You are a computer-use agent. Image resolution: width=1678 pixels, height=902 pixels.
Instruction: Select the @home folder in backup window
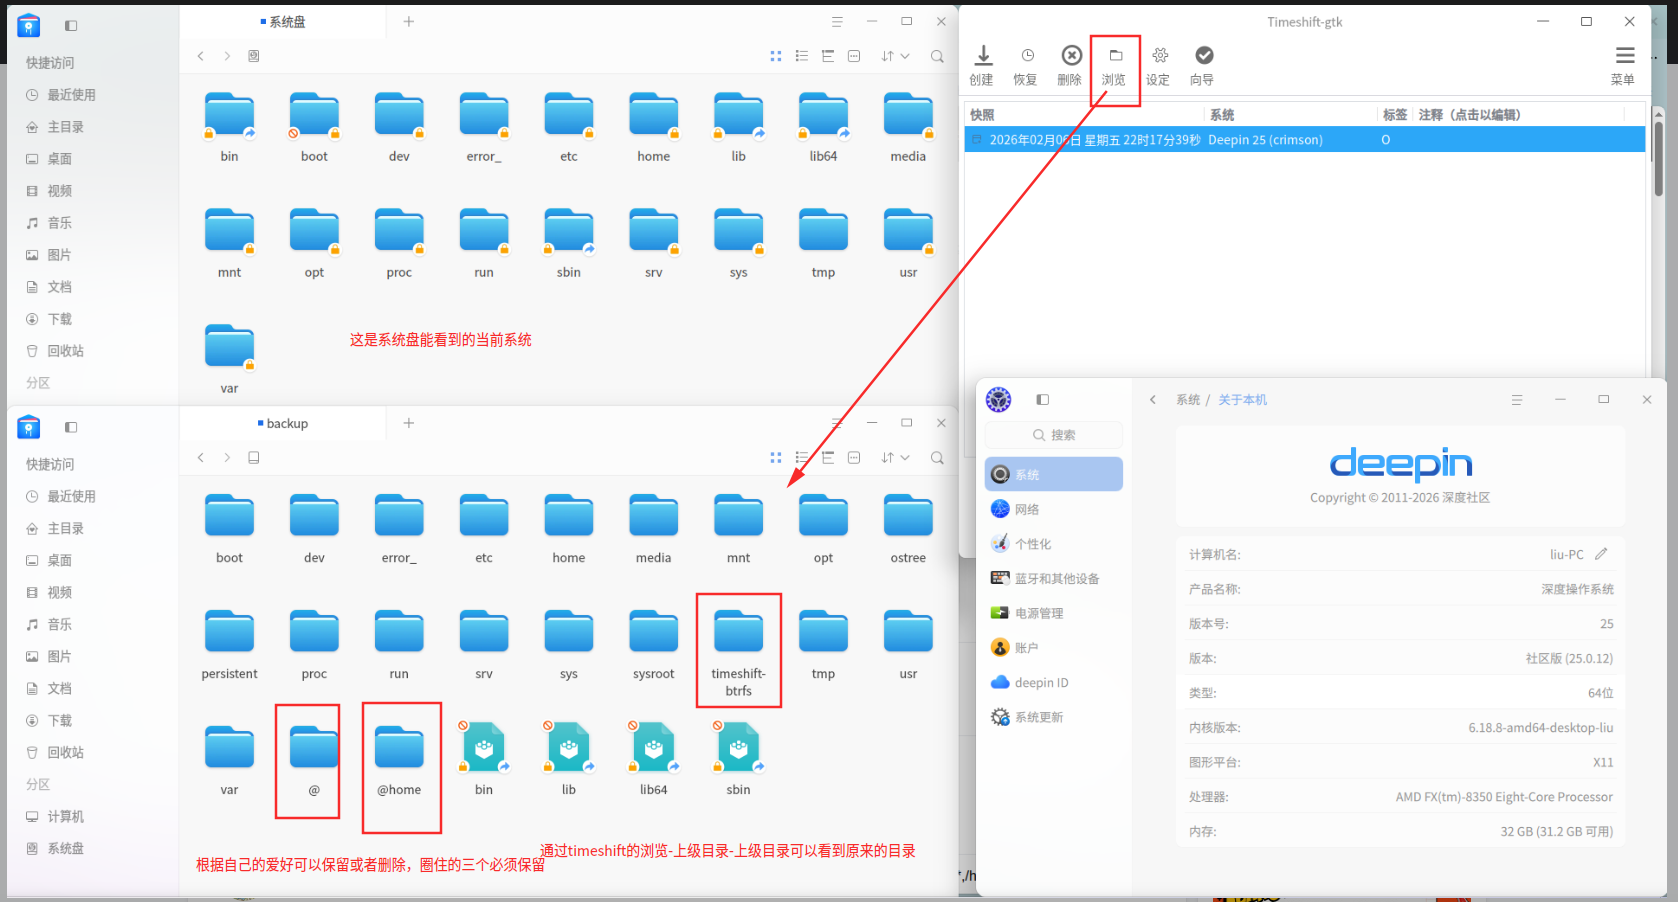pos(399,761)
